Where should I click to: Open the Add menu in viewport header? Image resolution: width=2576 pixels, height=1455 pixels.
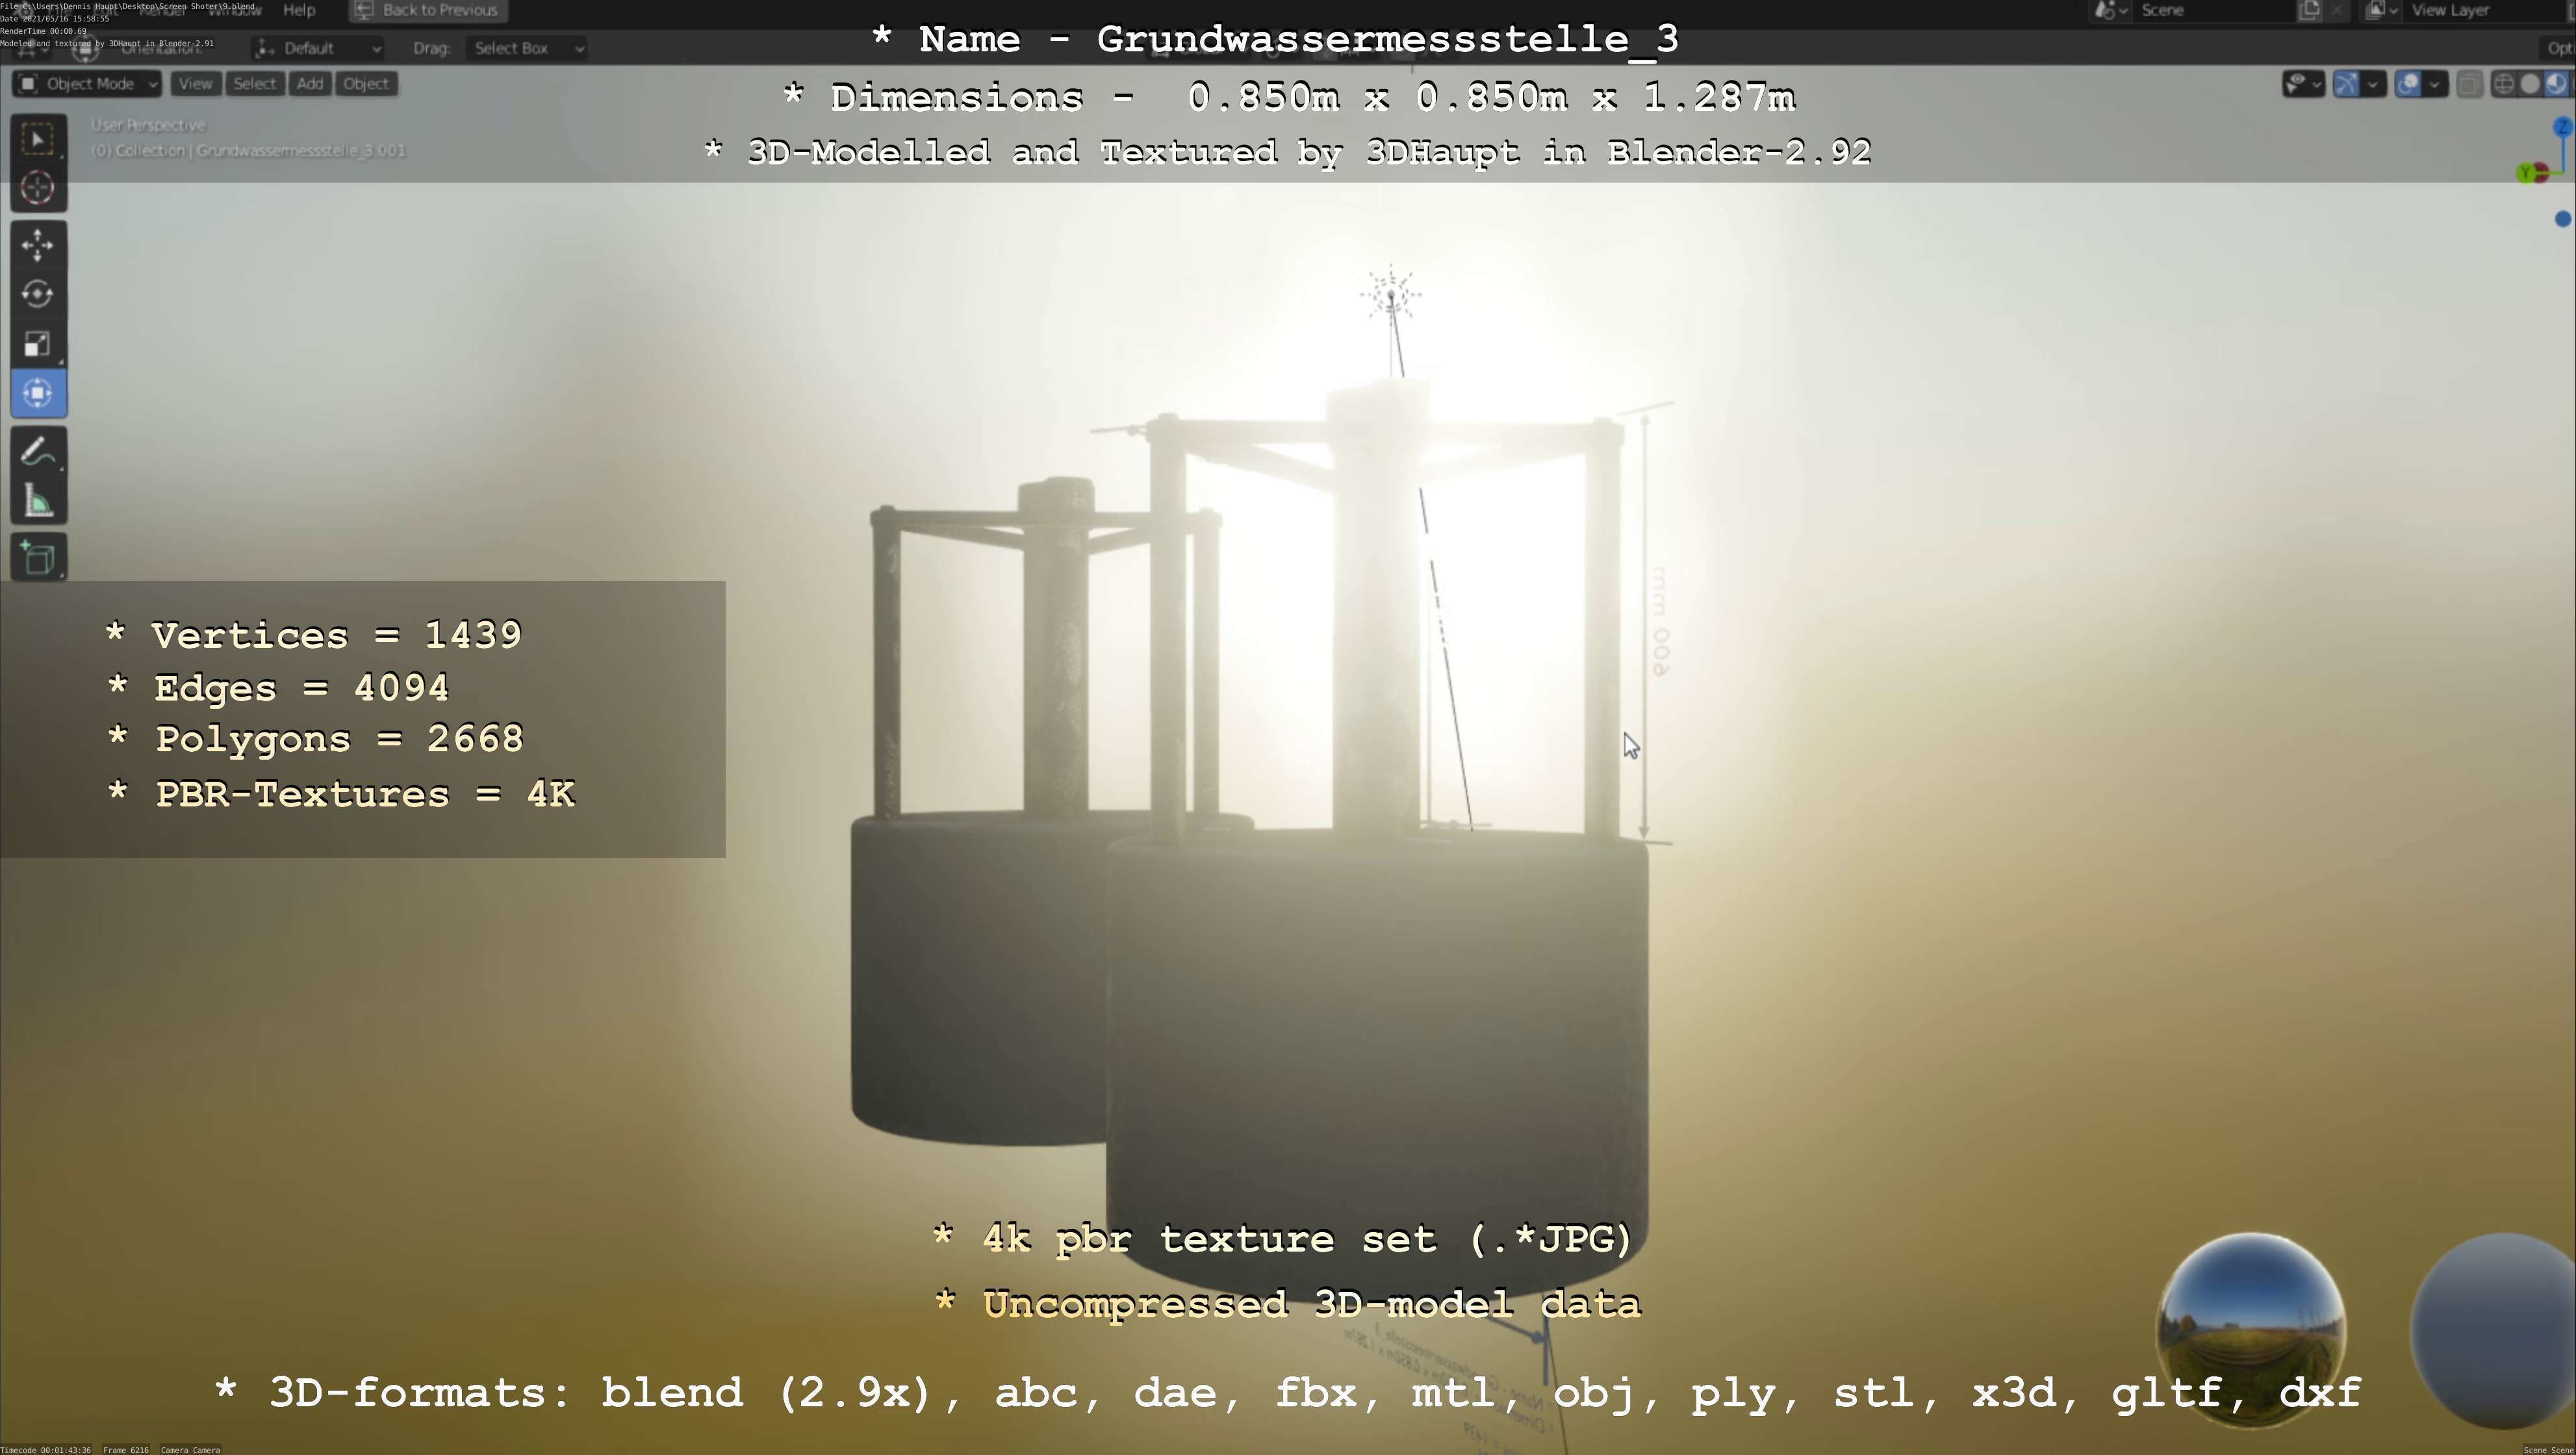[310, 84]
